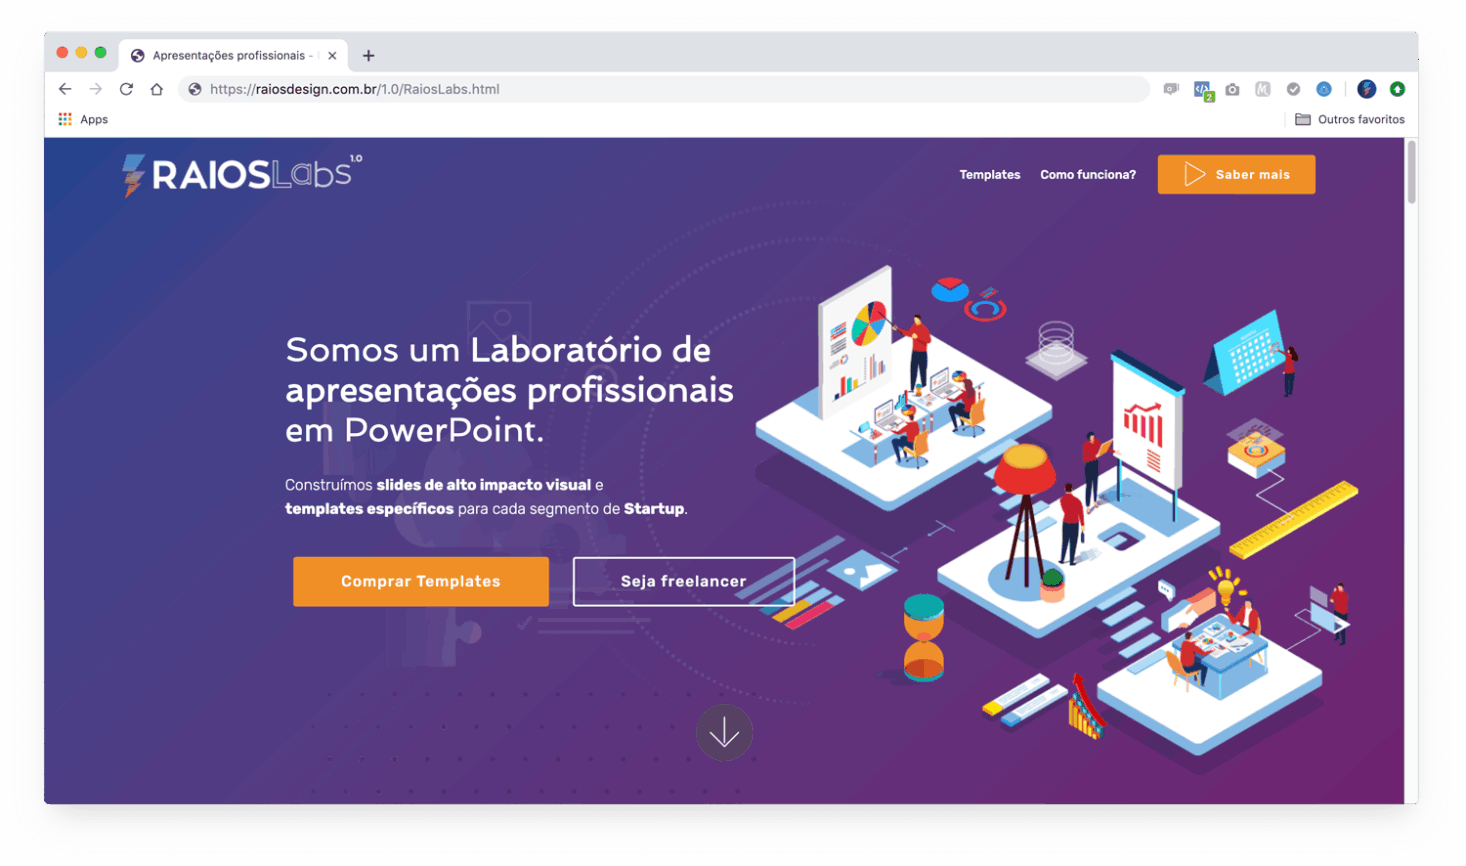Click the screen recorder extension icon
Image resolution: width=1466 pixels, height=866 pixels.
click(x=1171, y=89)
